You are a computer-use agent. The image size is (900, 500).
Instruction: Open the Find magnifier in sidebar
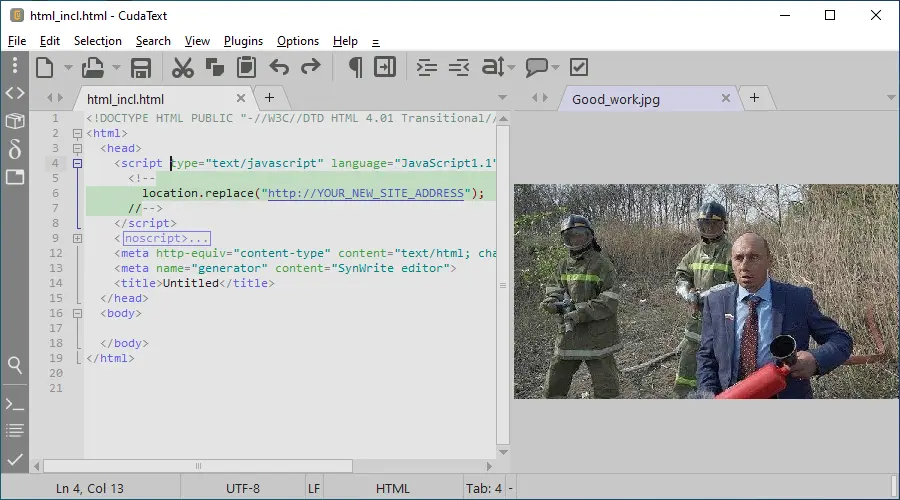point(15,365)
